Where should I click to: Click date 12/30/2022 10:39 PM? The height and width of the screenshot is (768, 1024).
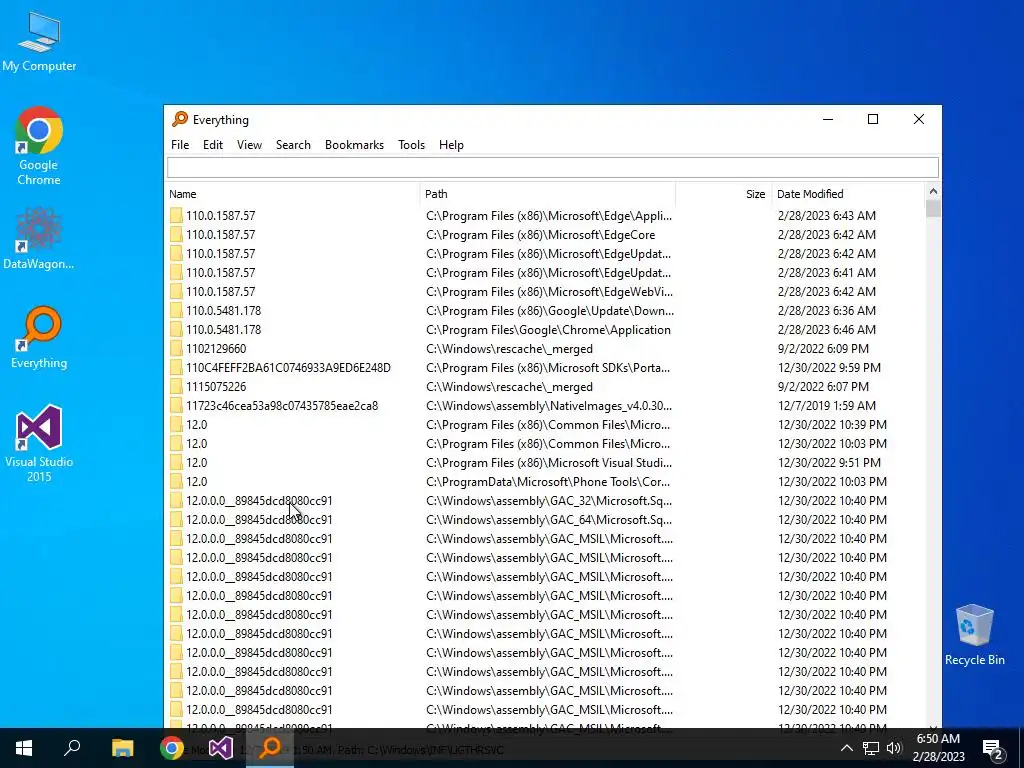pyautogui.click(x=832, y=424)
